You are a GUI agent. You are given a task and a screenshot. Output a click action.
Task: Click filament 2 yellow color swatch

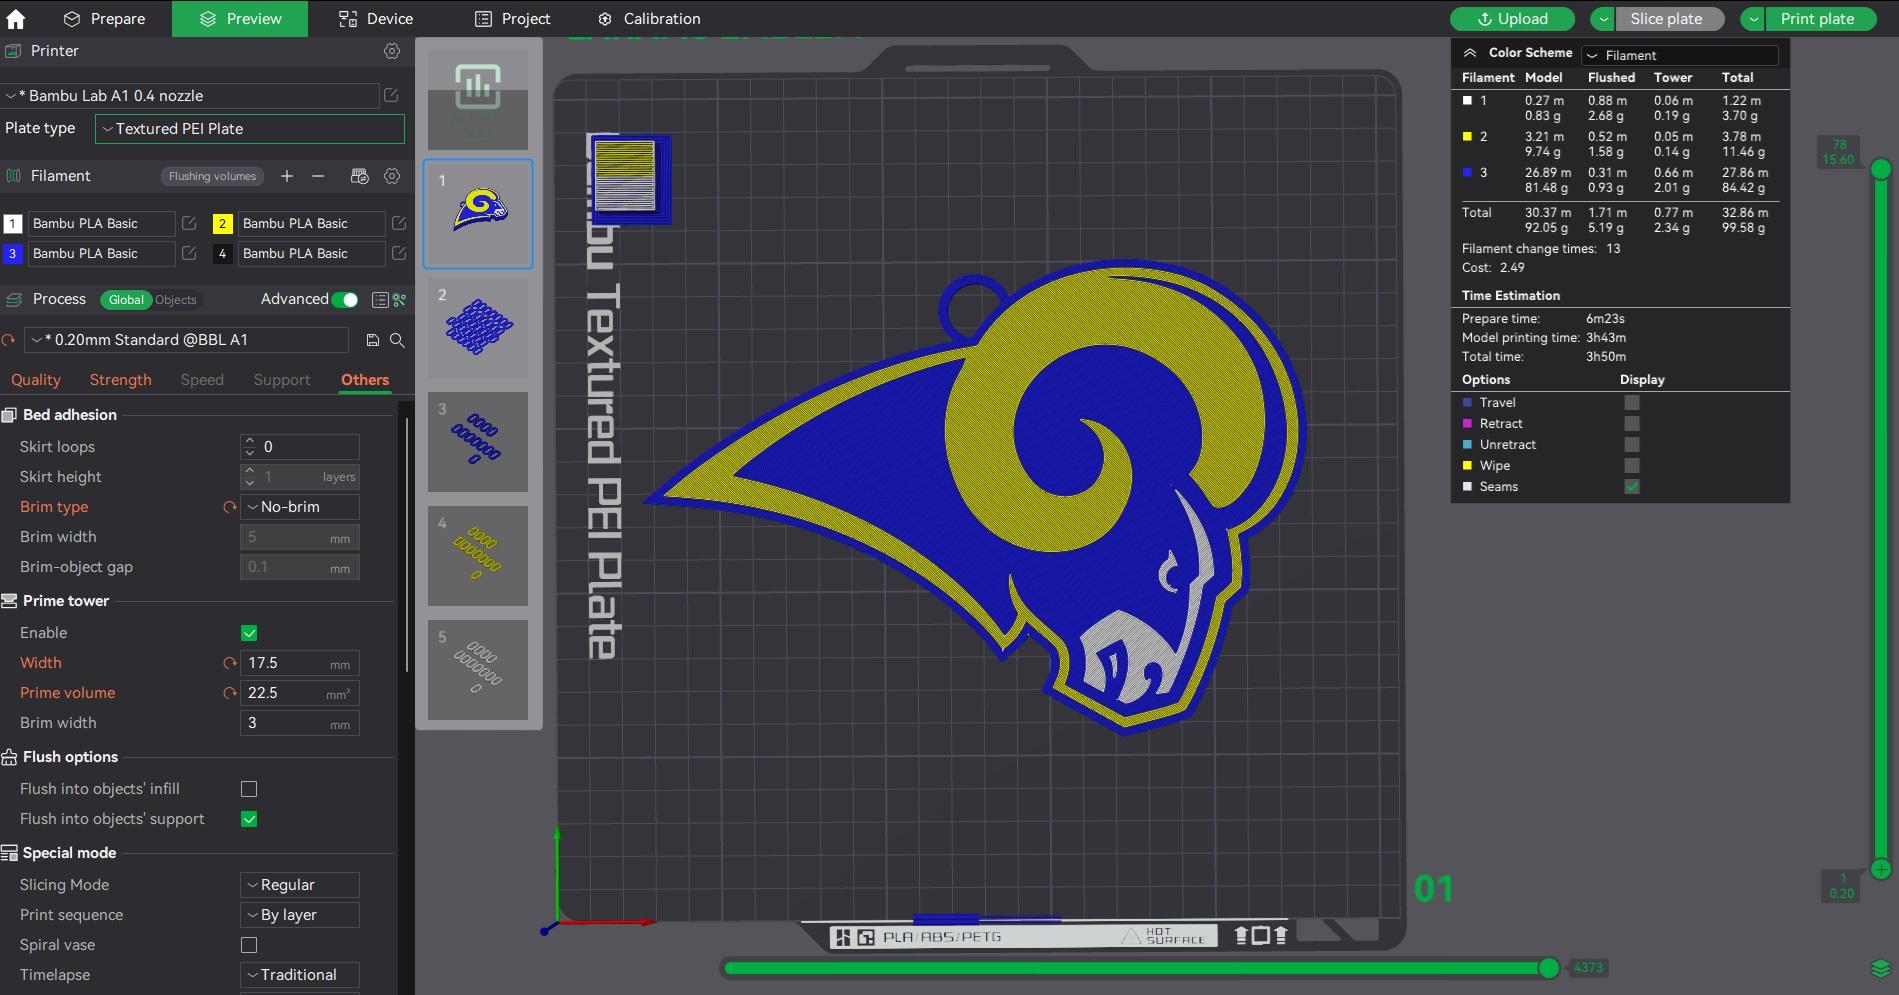tap(222, 224)
